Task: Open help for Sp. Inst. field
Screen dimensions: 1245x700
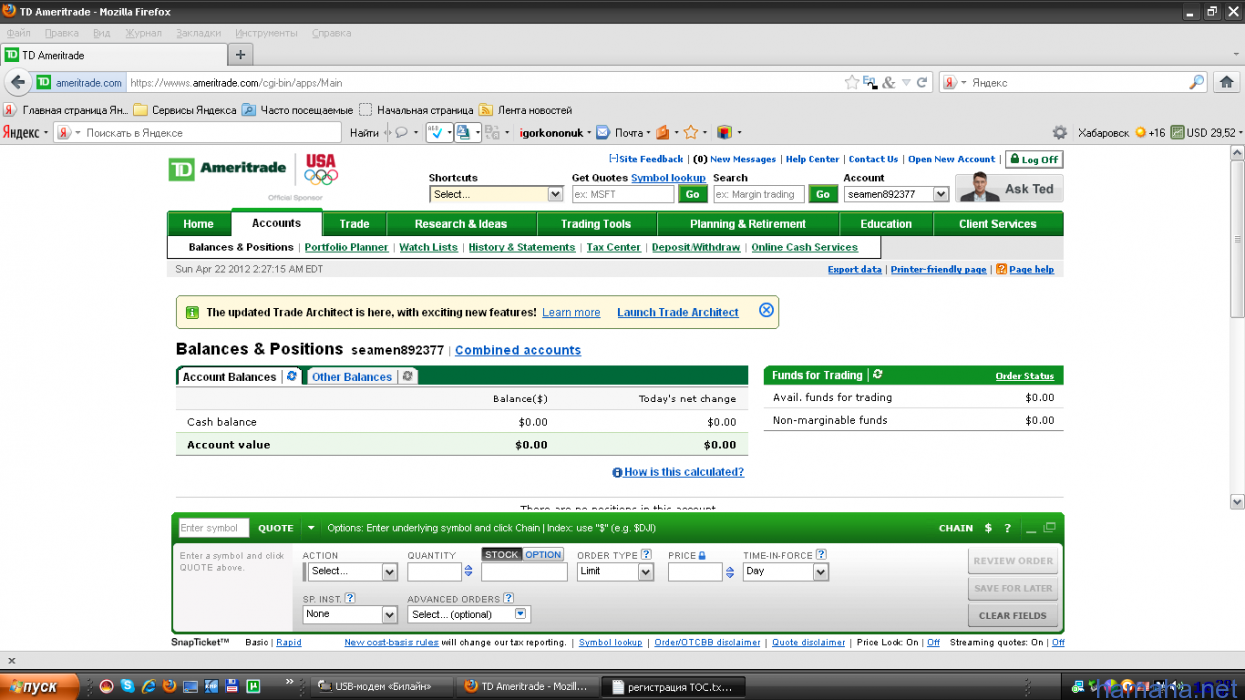Action: (350, 598)
